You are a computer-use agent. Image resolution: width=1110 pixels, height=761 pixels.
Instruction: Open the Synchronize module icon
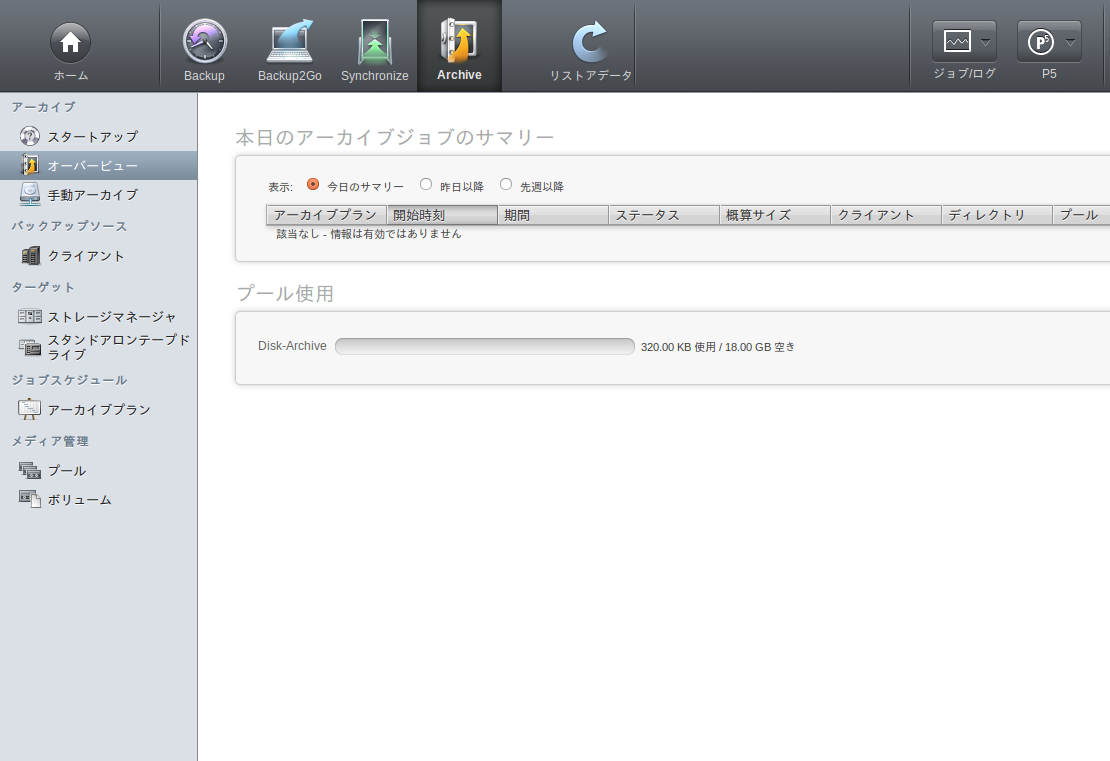coord(374,43)
